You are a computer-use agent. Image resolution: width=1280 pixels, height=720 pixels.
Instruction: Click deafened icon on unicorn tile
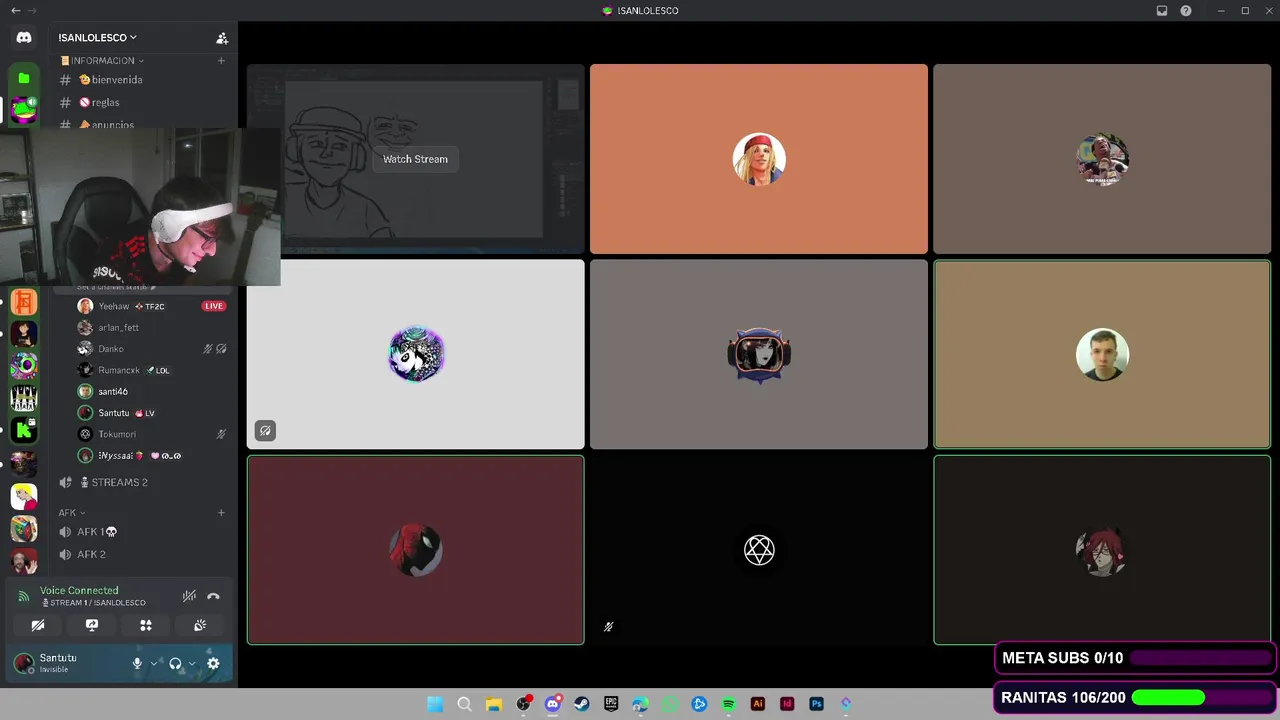pyautogui.click(x=265, y=431)
